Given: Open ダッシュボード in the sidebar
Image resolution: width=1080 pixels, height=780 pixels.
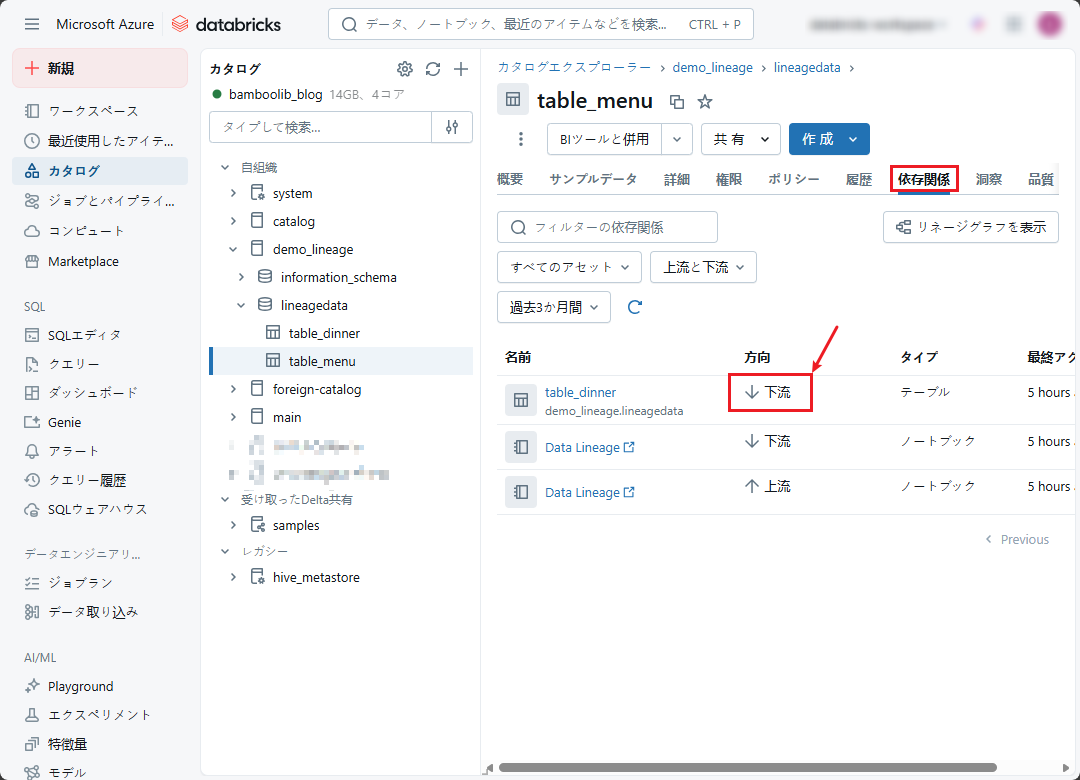Looking at the screenshot, I should coord(100,393).
